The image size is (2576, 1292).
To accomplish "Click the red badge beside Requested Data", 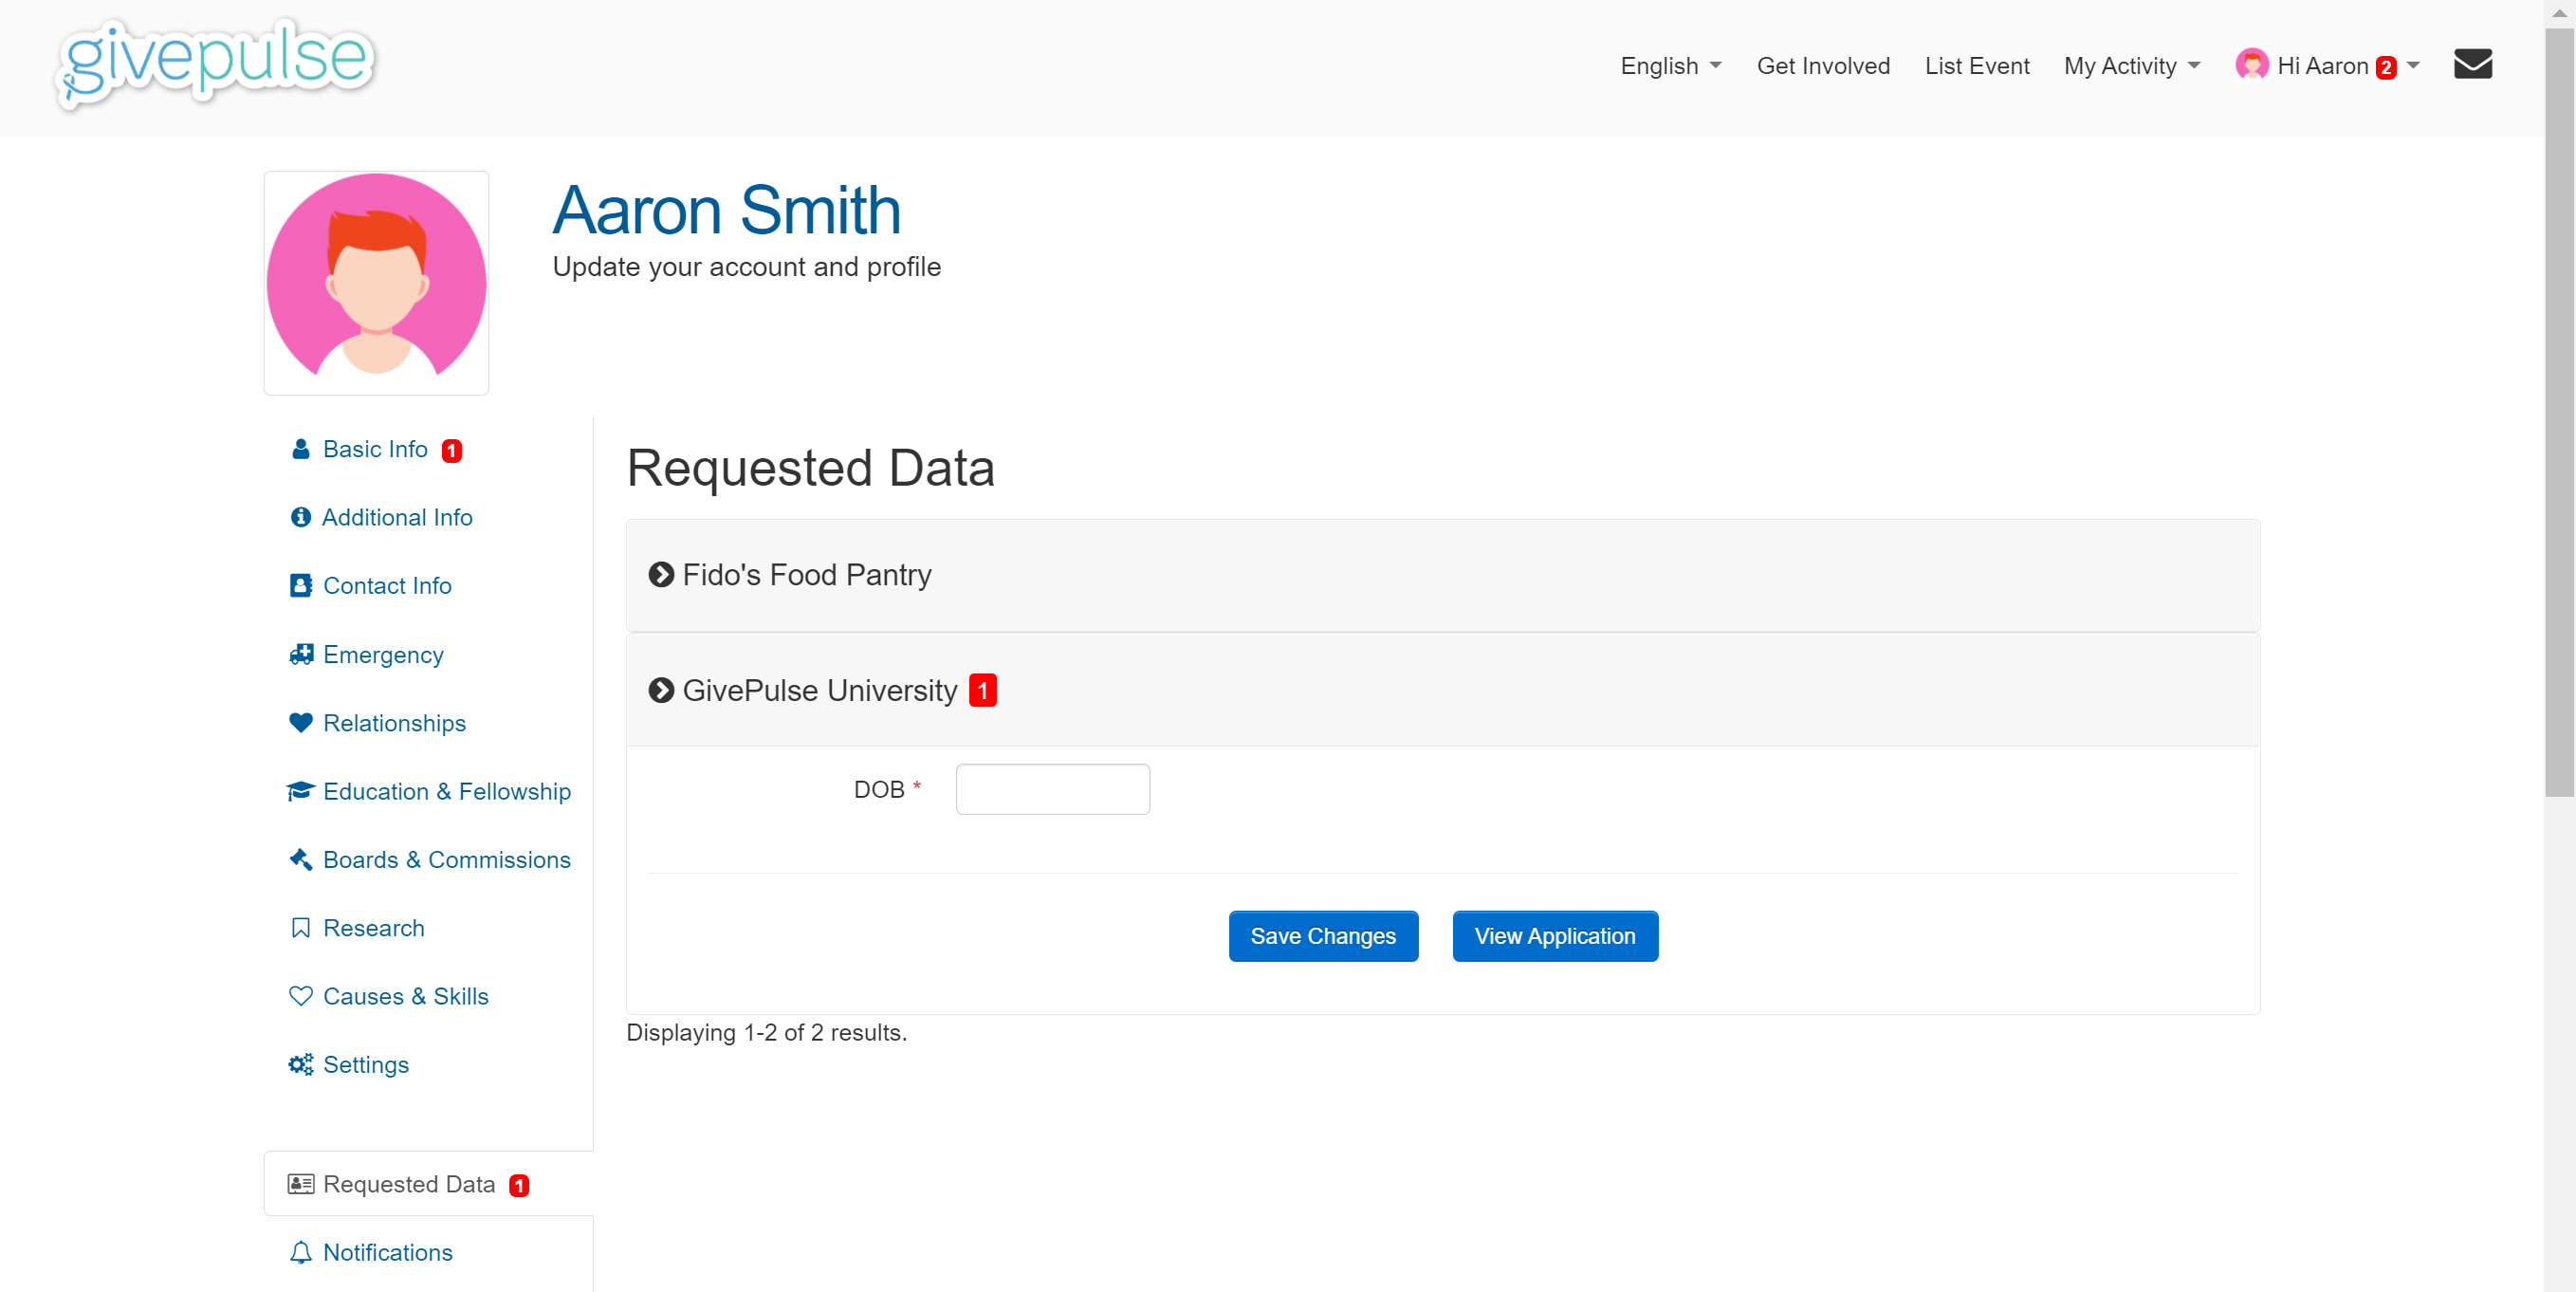I will (x=519, y=1185).
